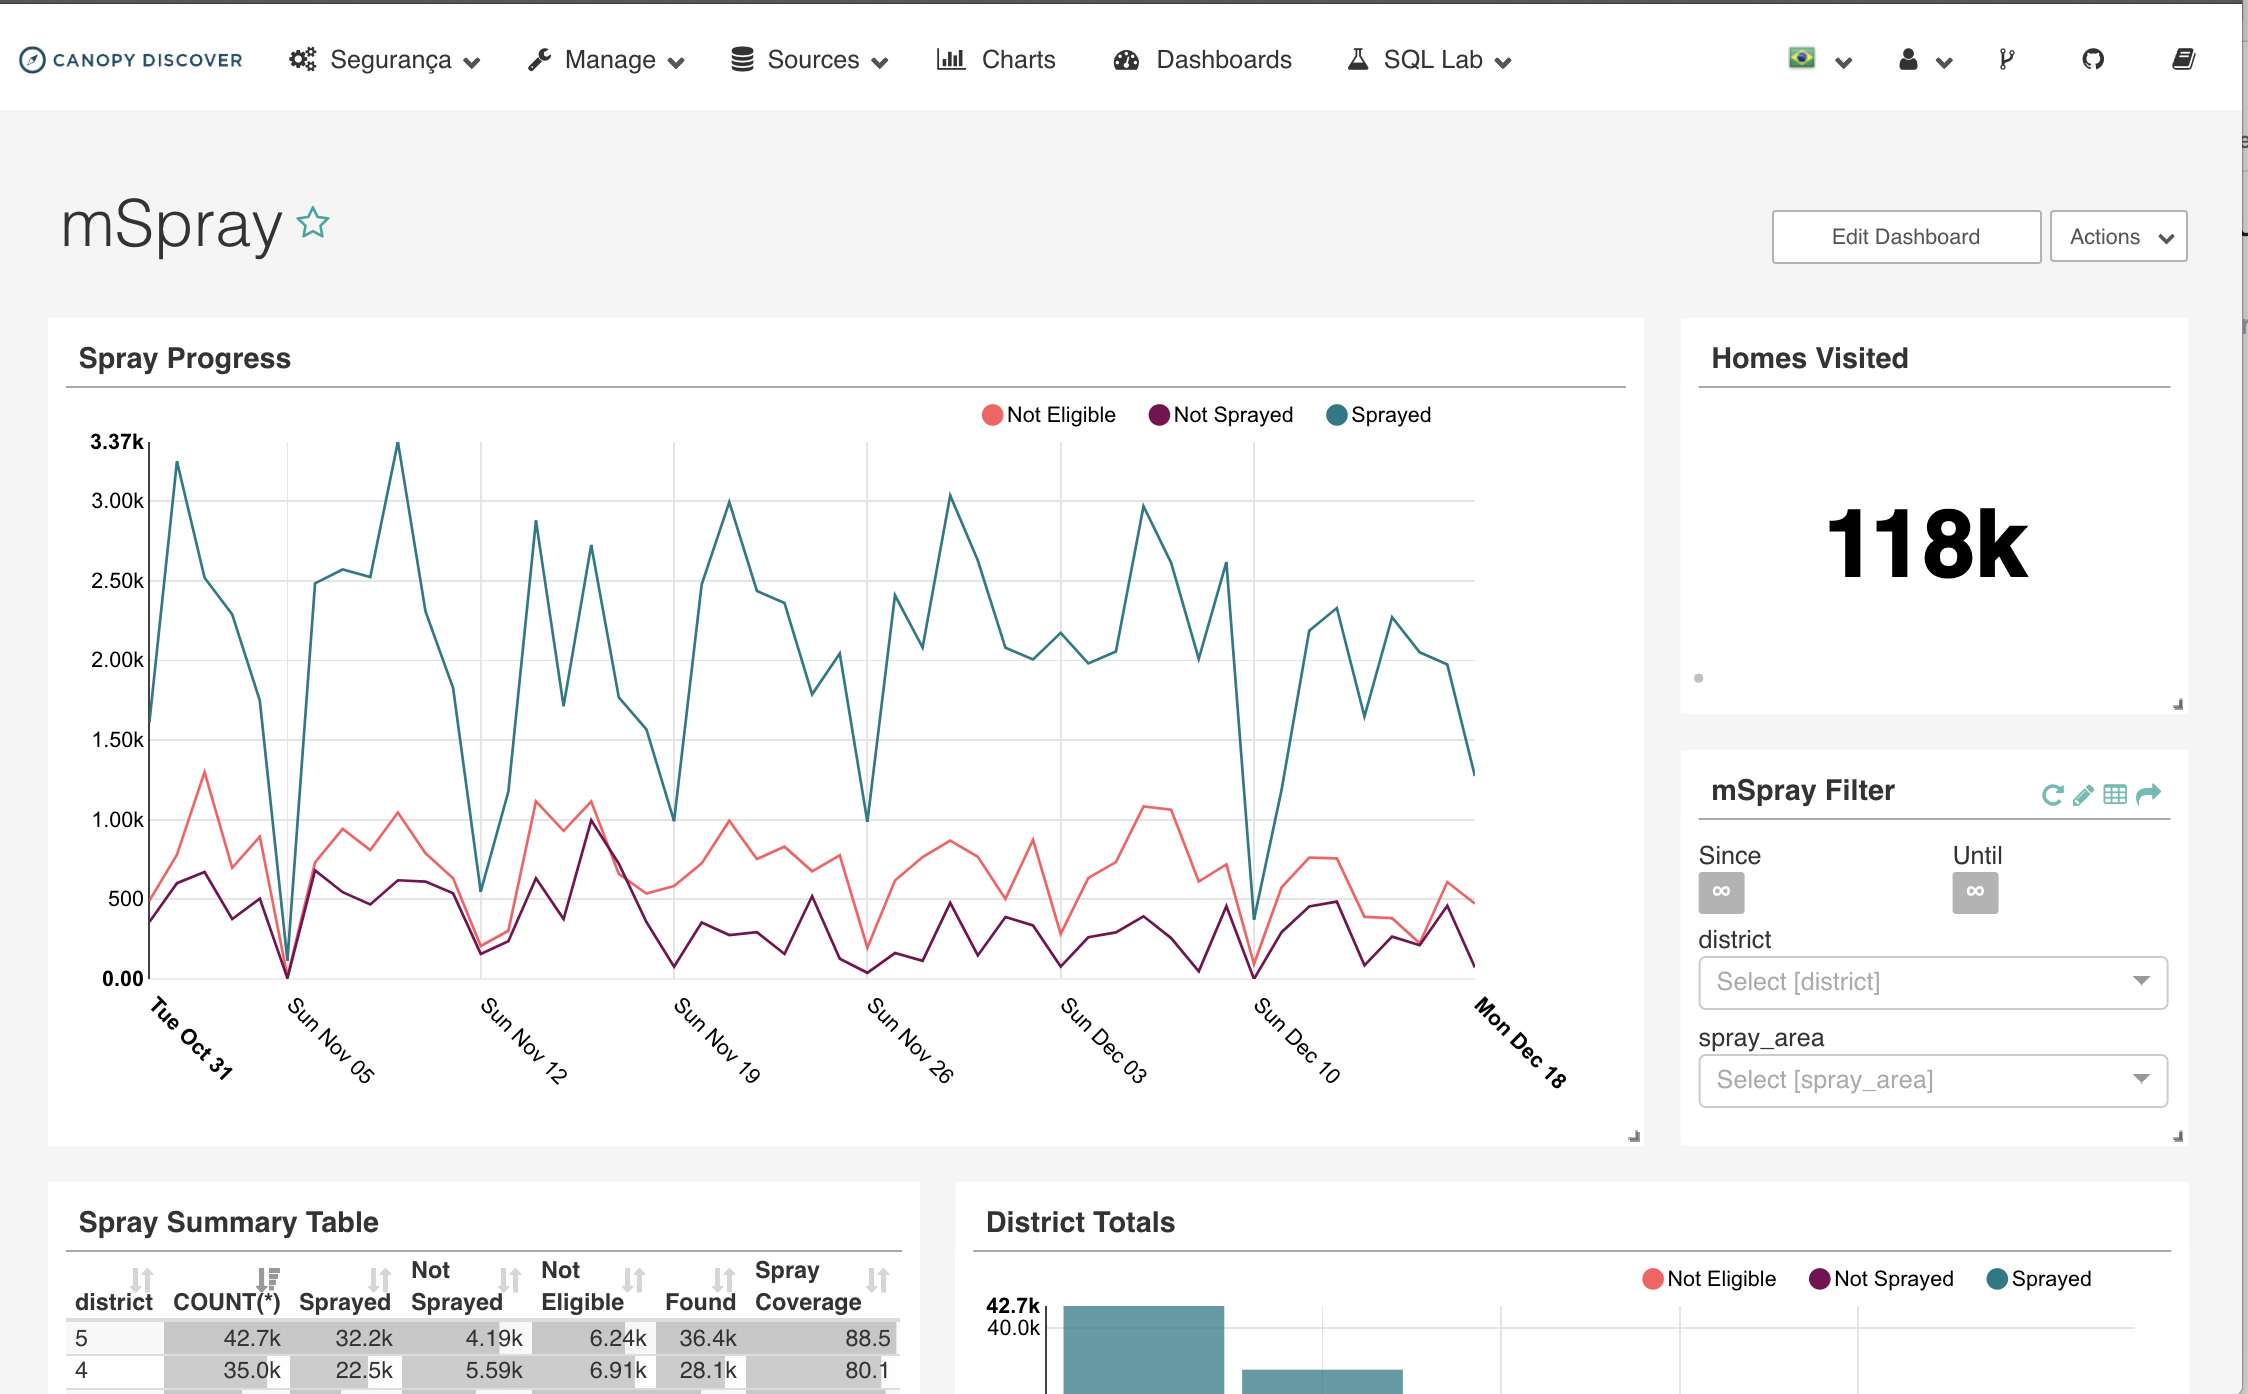
Task: Click the Homes Visited panel title
Action: pyautogui.click(x=1809, y=358)
